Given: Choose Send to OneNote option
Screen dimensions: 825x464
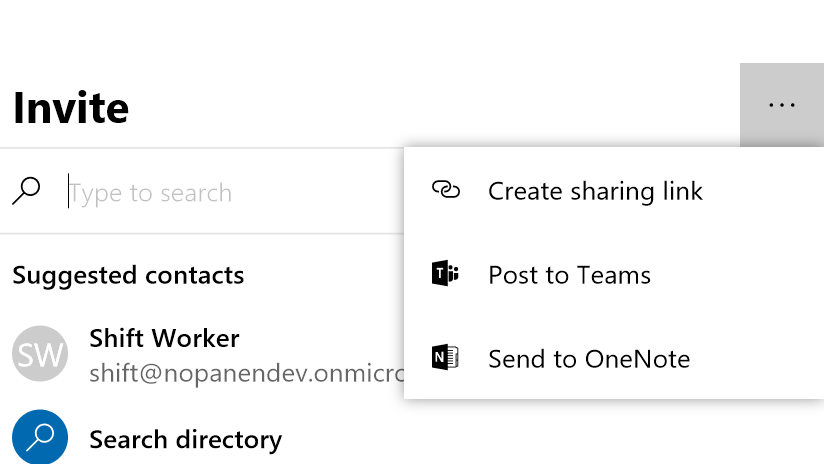Looking at the screenshot, I should [x=589, y=359].
